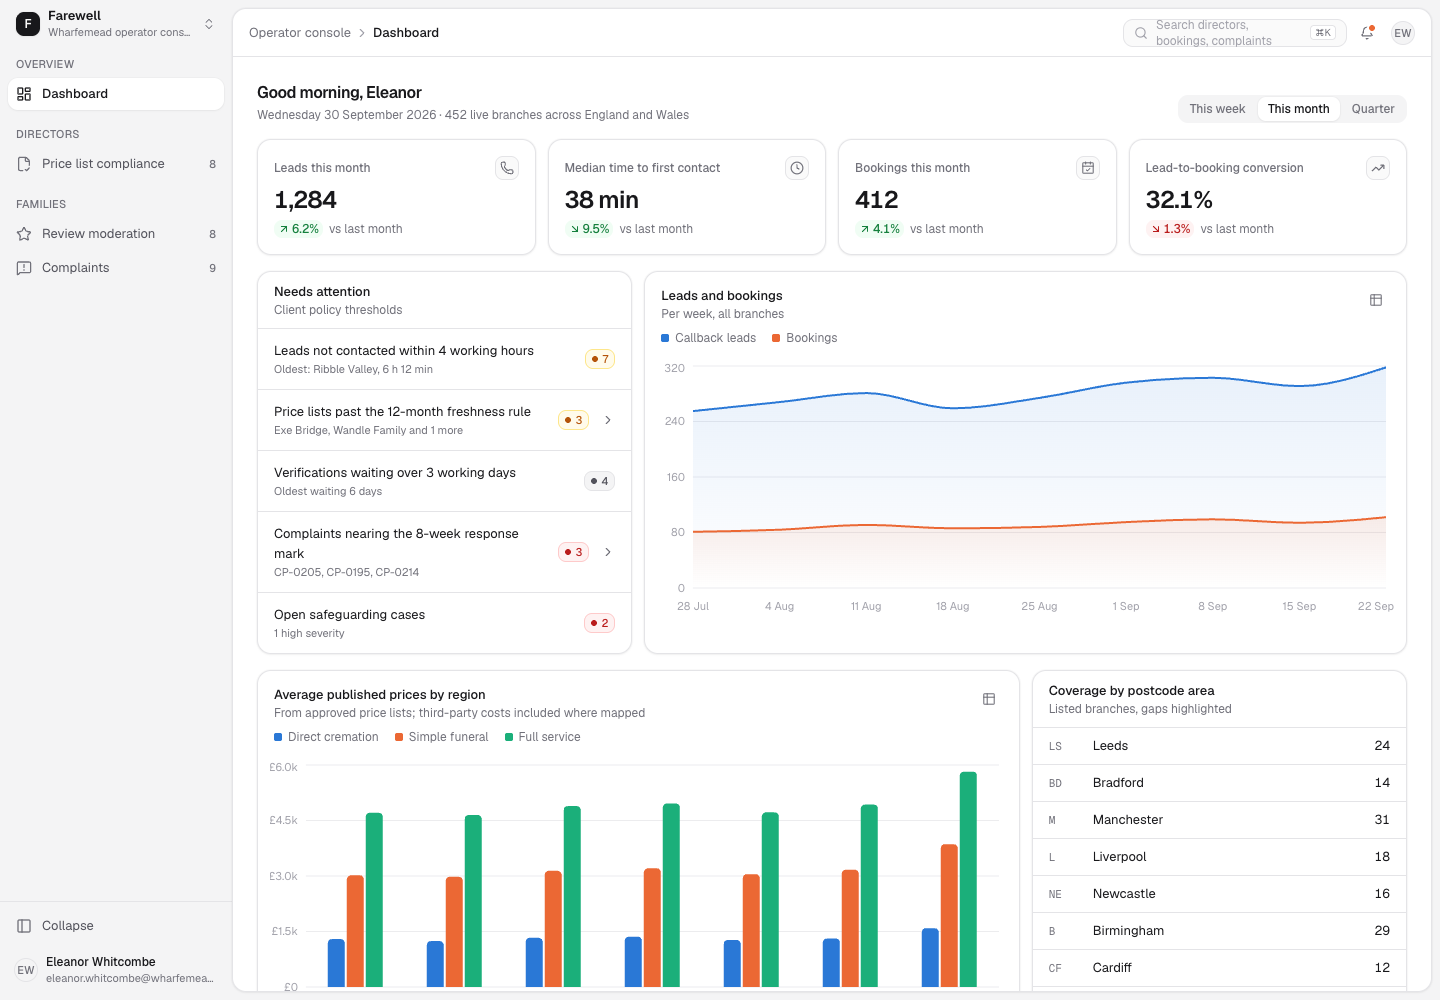Click the Farewell logo icon

point(28,24)
